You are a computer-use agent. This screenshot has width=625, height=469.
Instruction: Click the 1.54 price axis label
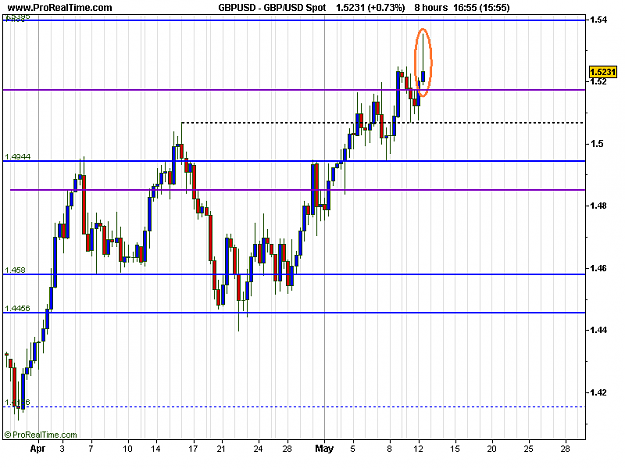(x=599, y=19)
